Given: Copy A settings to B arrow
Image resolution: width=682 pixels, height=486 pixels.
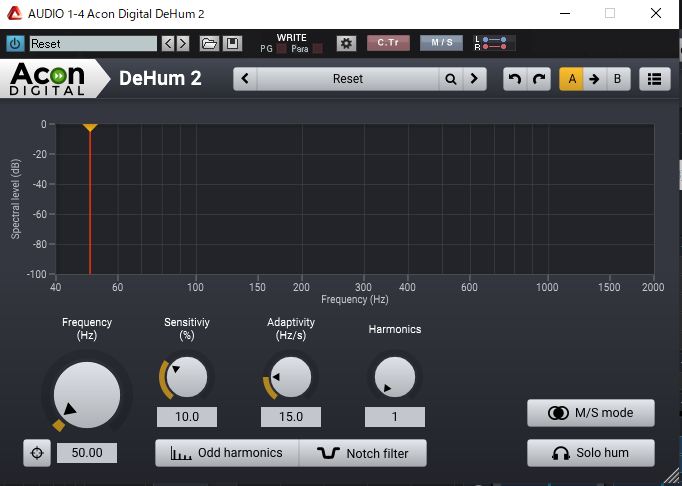Looking at the screenshot, I should coord(594,79).
